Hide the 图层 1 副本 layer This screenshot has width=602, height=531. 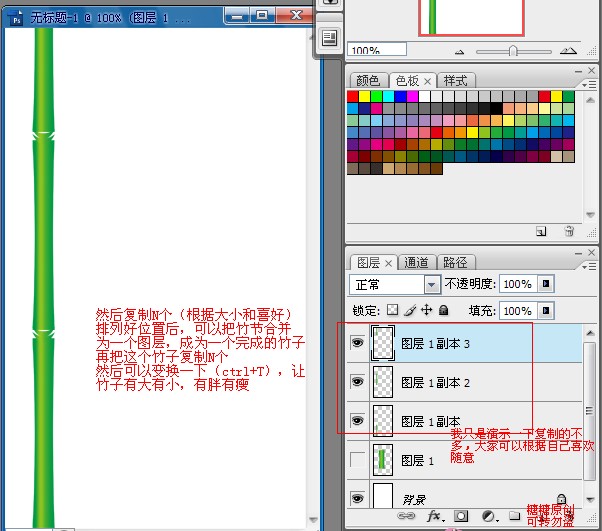coord(357,420)
